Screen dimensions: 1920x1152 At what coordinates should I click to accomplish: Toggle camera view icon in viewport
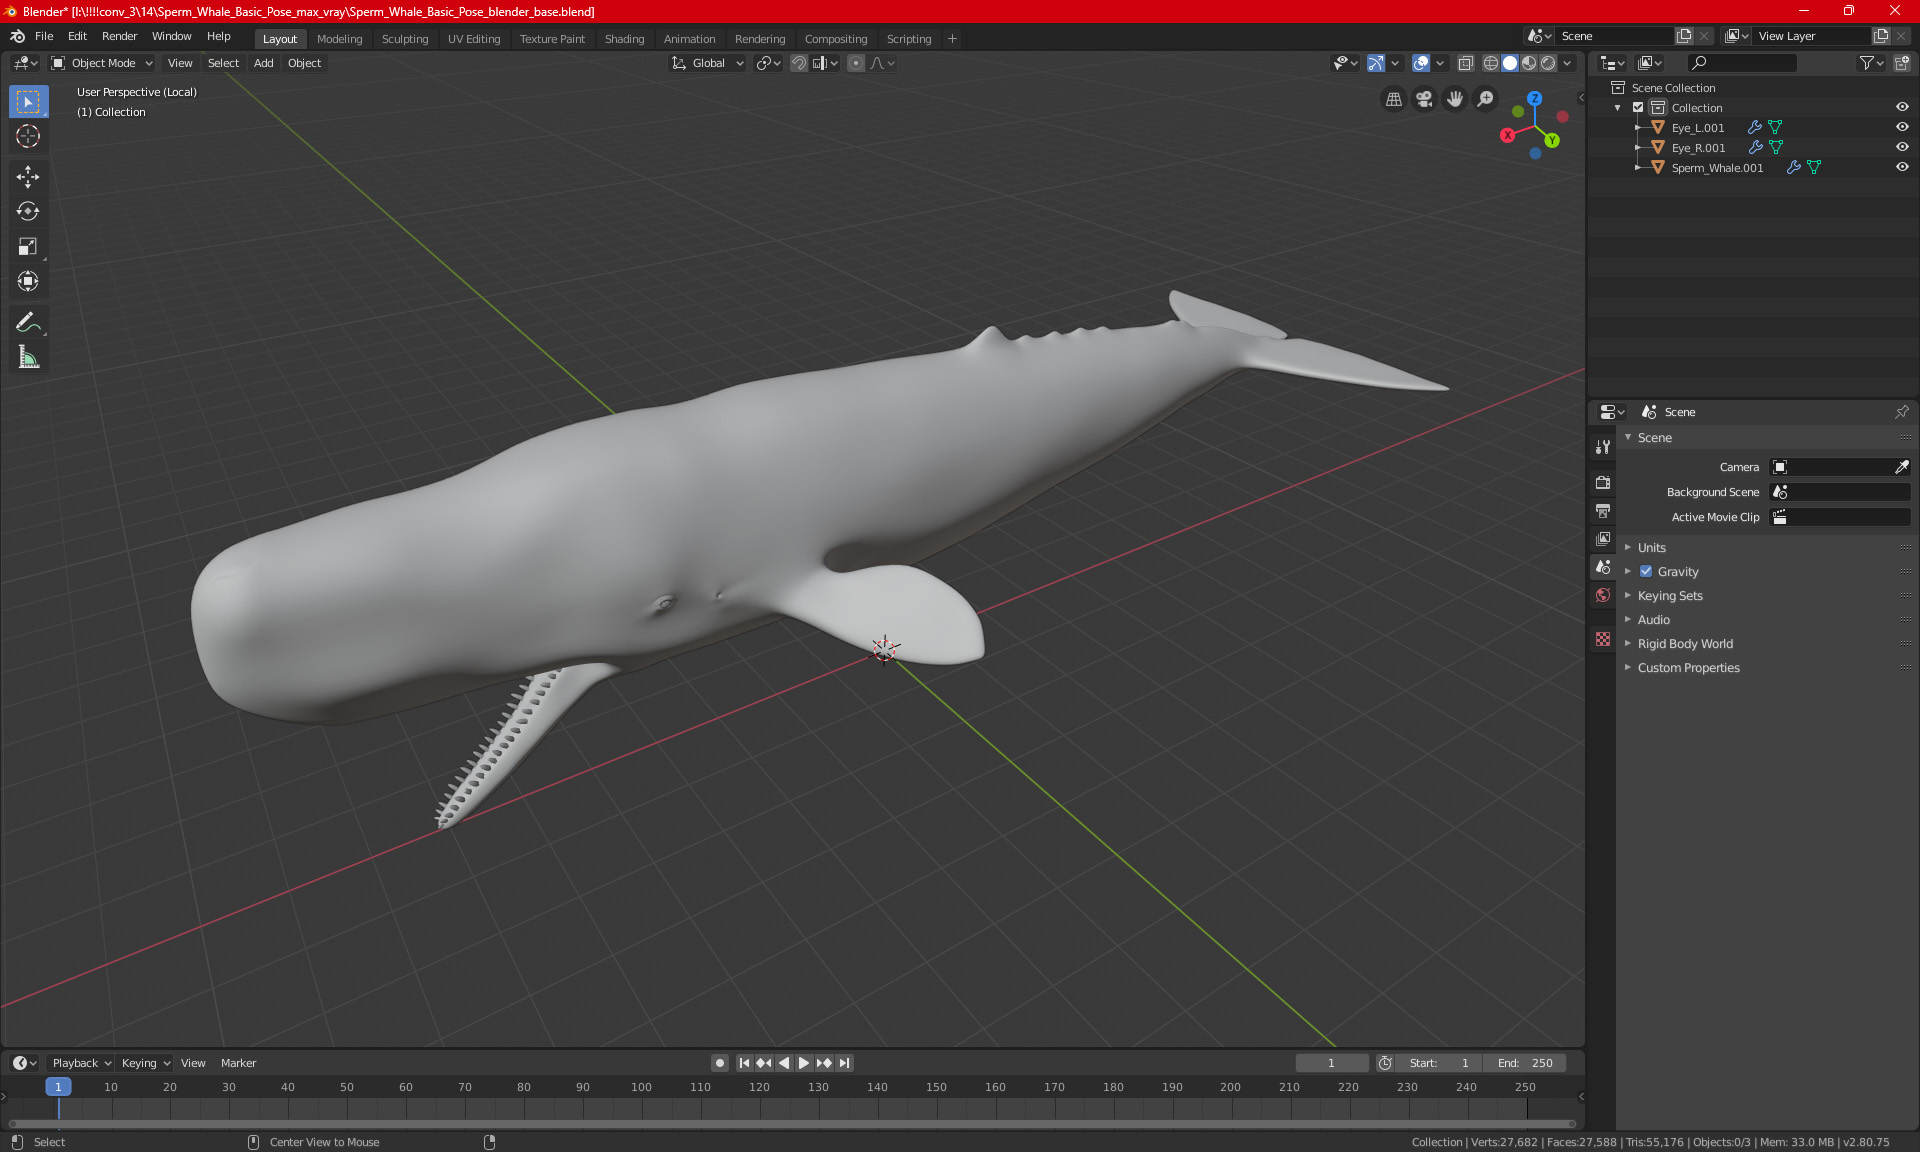click(1424, 99)
